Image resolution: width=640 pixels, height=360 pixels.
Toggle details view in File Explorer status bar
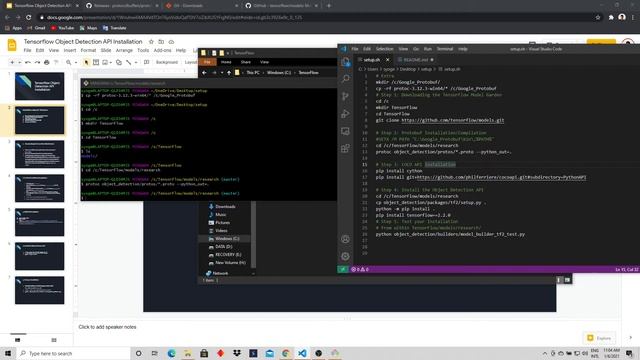pyautogui.click(x=559, y=280)
